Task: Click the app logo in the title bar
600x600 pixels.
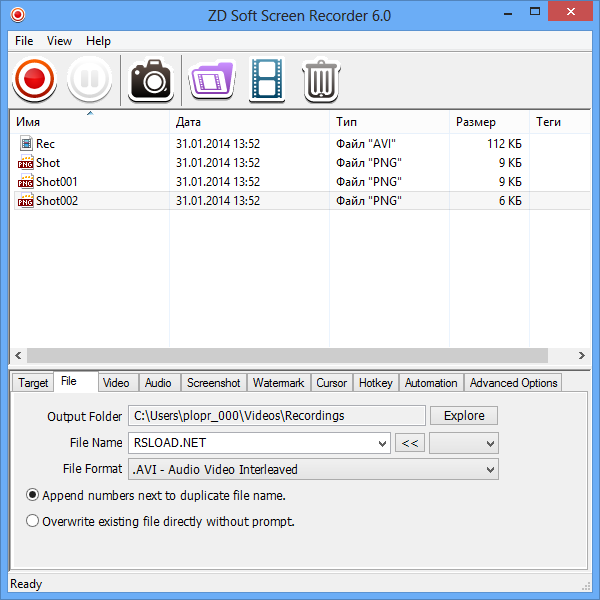Action: pyautogui.click(x=18, y=15)
